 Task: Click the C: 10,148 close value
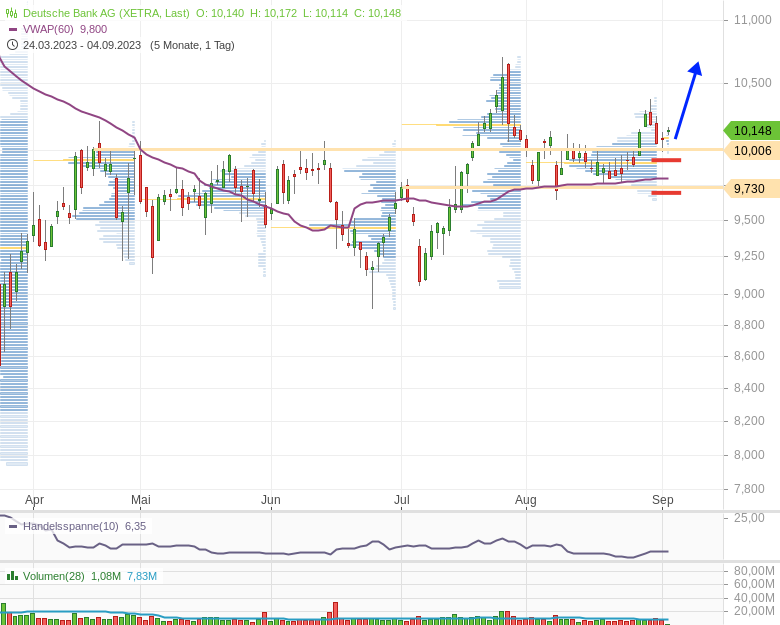click(377, 13)
